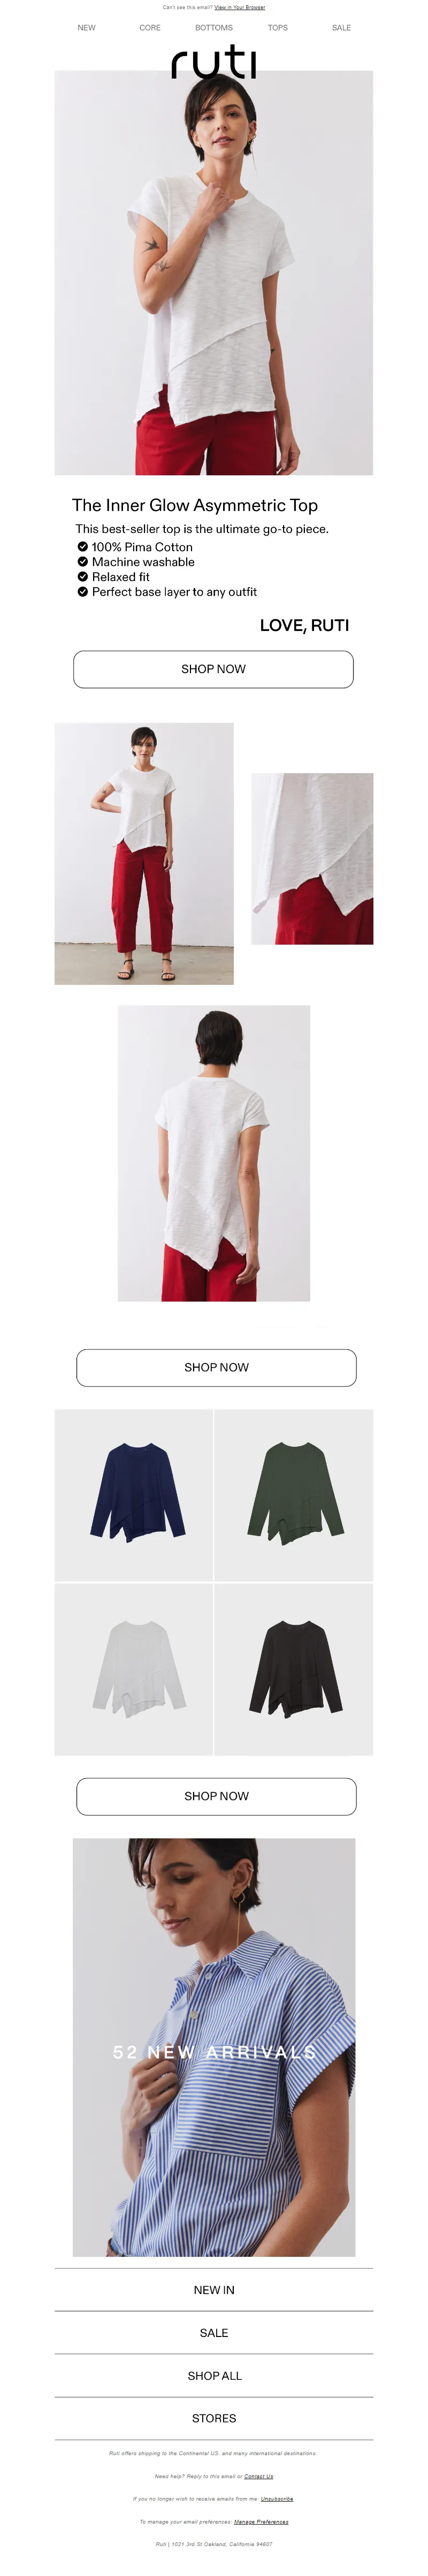The width and height of the screenshot is (428, 2576).
Task: Choose the black long-sleeve top
Action: tap(294, 1669)
